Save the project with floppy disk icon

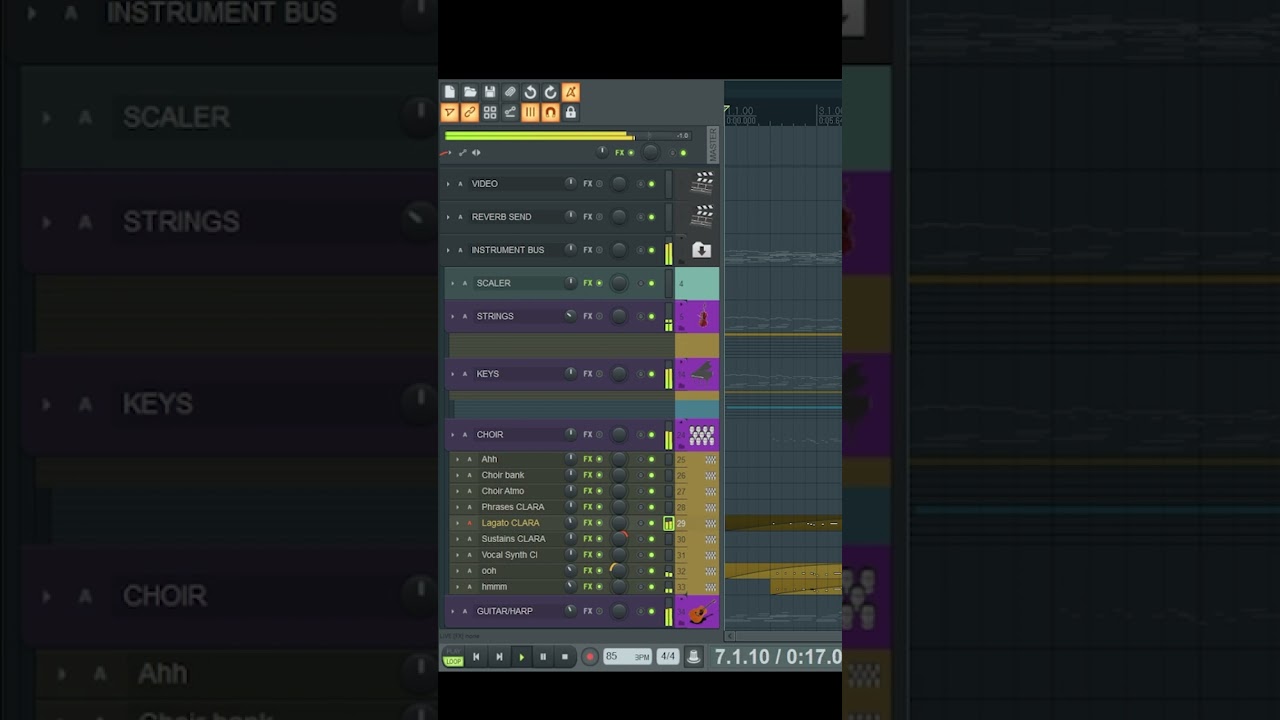click(490, 92)
